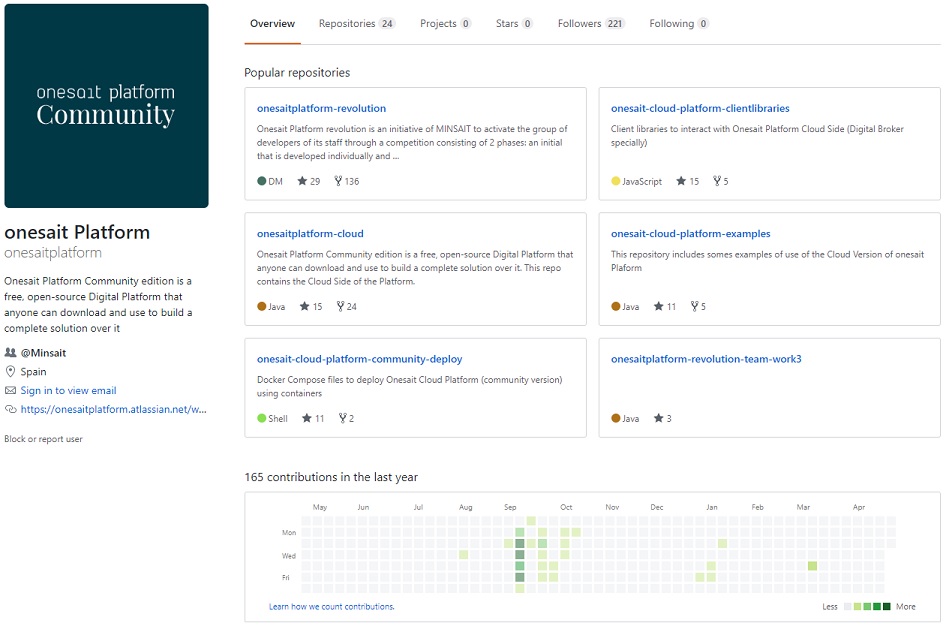Click the DM language color dot
Image resolution: width=946 pixels, height=626 pixels.
(x=262, y=181)
